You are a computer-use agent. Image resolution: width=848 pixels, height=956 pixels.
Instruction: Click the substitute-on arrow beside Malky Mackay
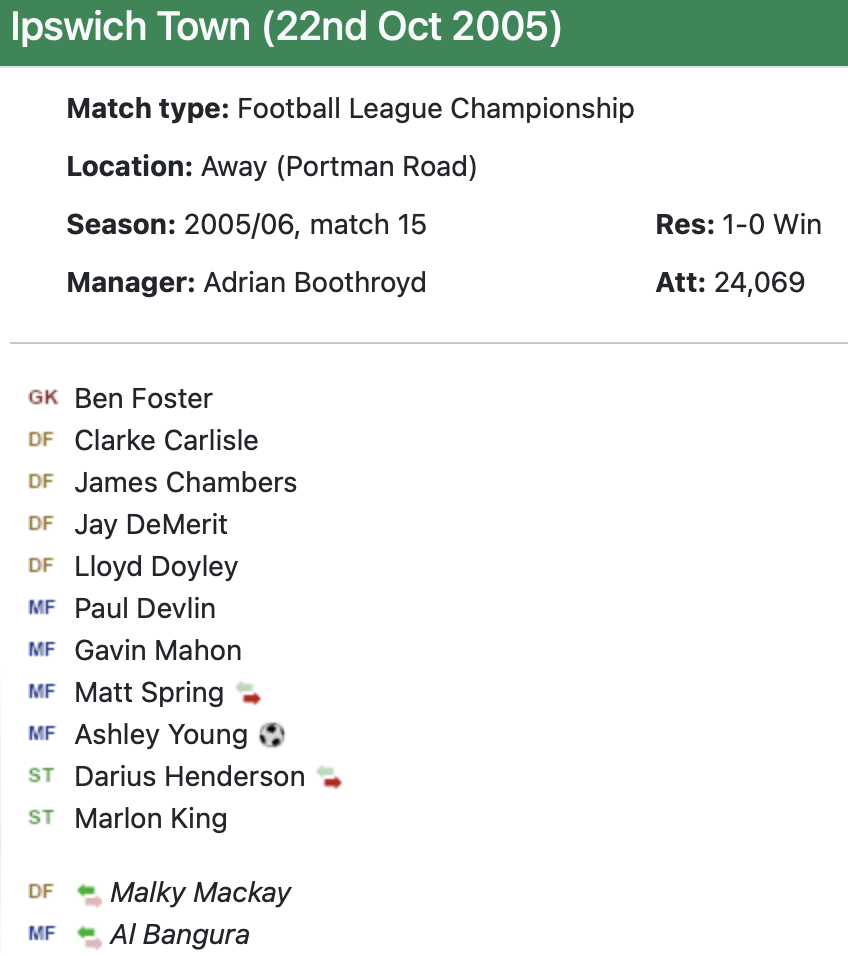[90, 893]
